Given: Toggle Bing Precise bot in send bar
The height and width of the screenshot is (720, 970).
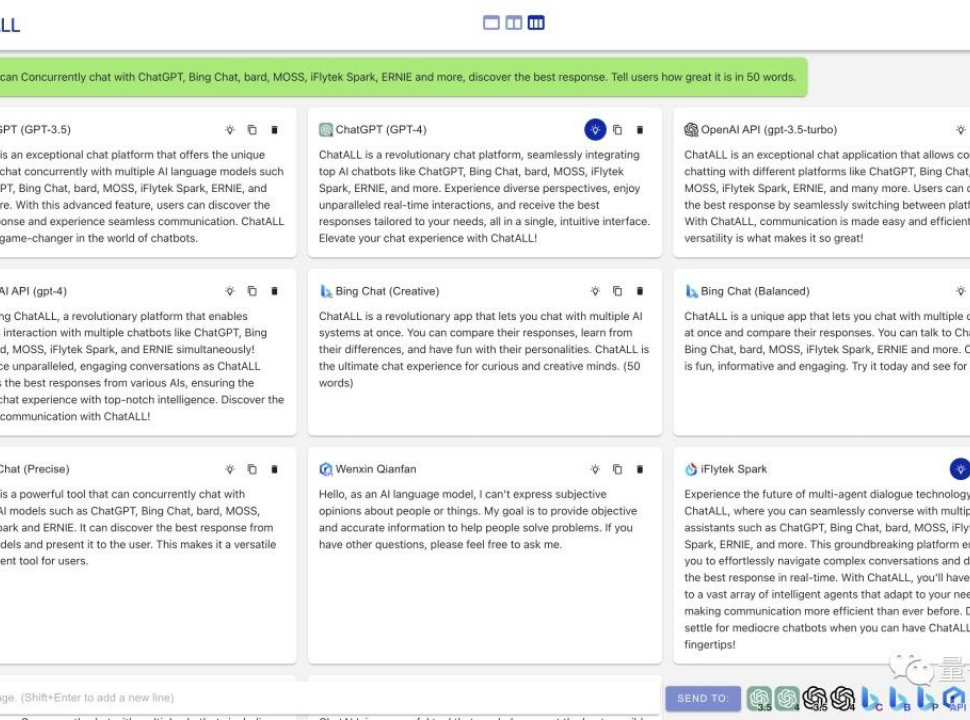Looking at the screenshot, I should 927,698.
